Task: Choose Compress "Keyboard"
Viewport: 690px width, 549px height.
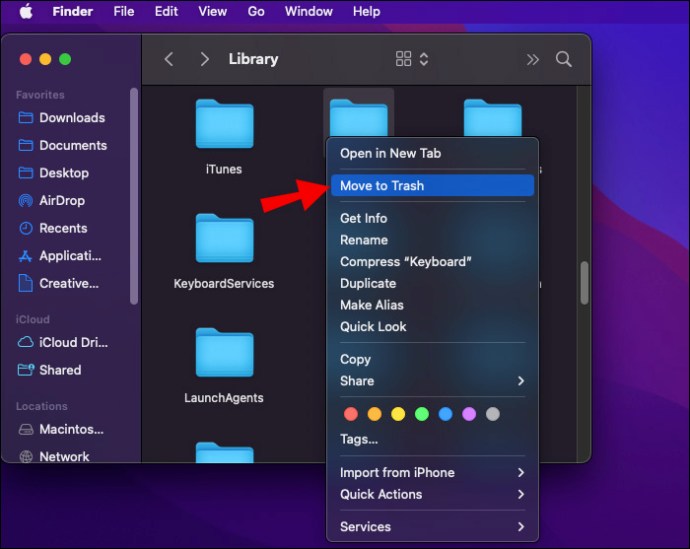Action: point(432,262)
